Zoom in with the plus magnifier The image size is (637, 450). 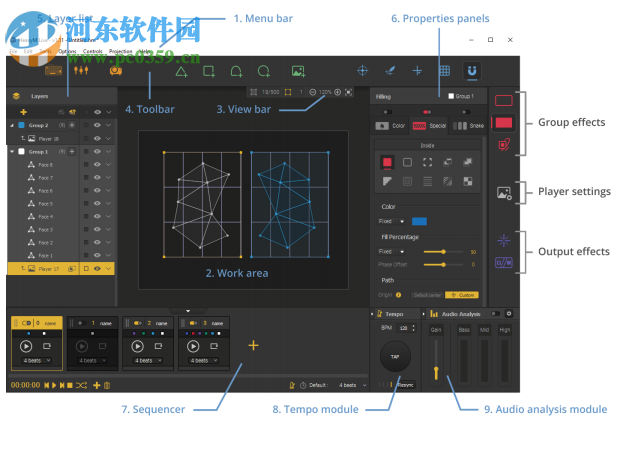pos(337,92)
